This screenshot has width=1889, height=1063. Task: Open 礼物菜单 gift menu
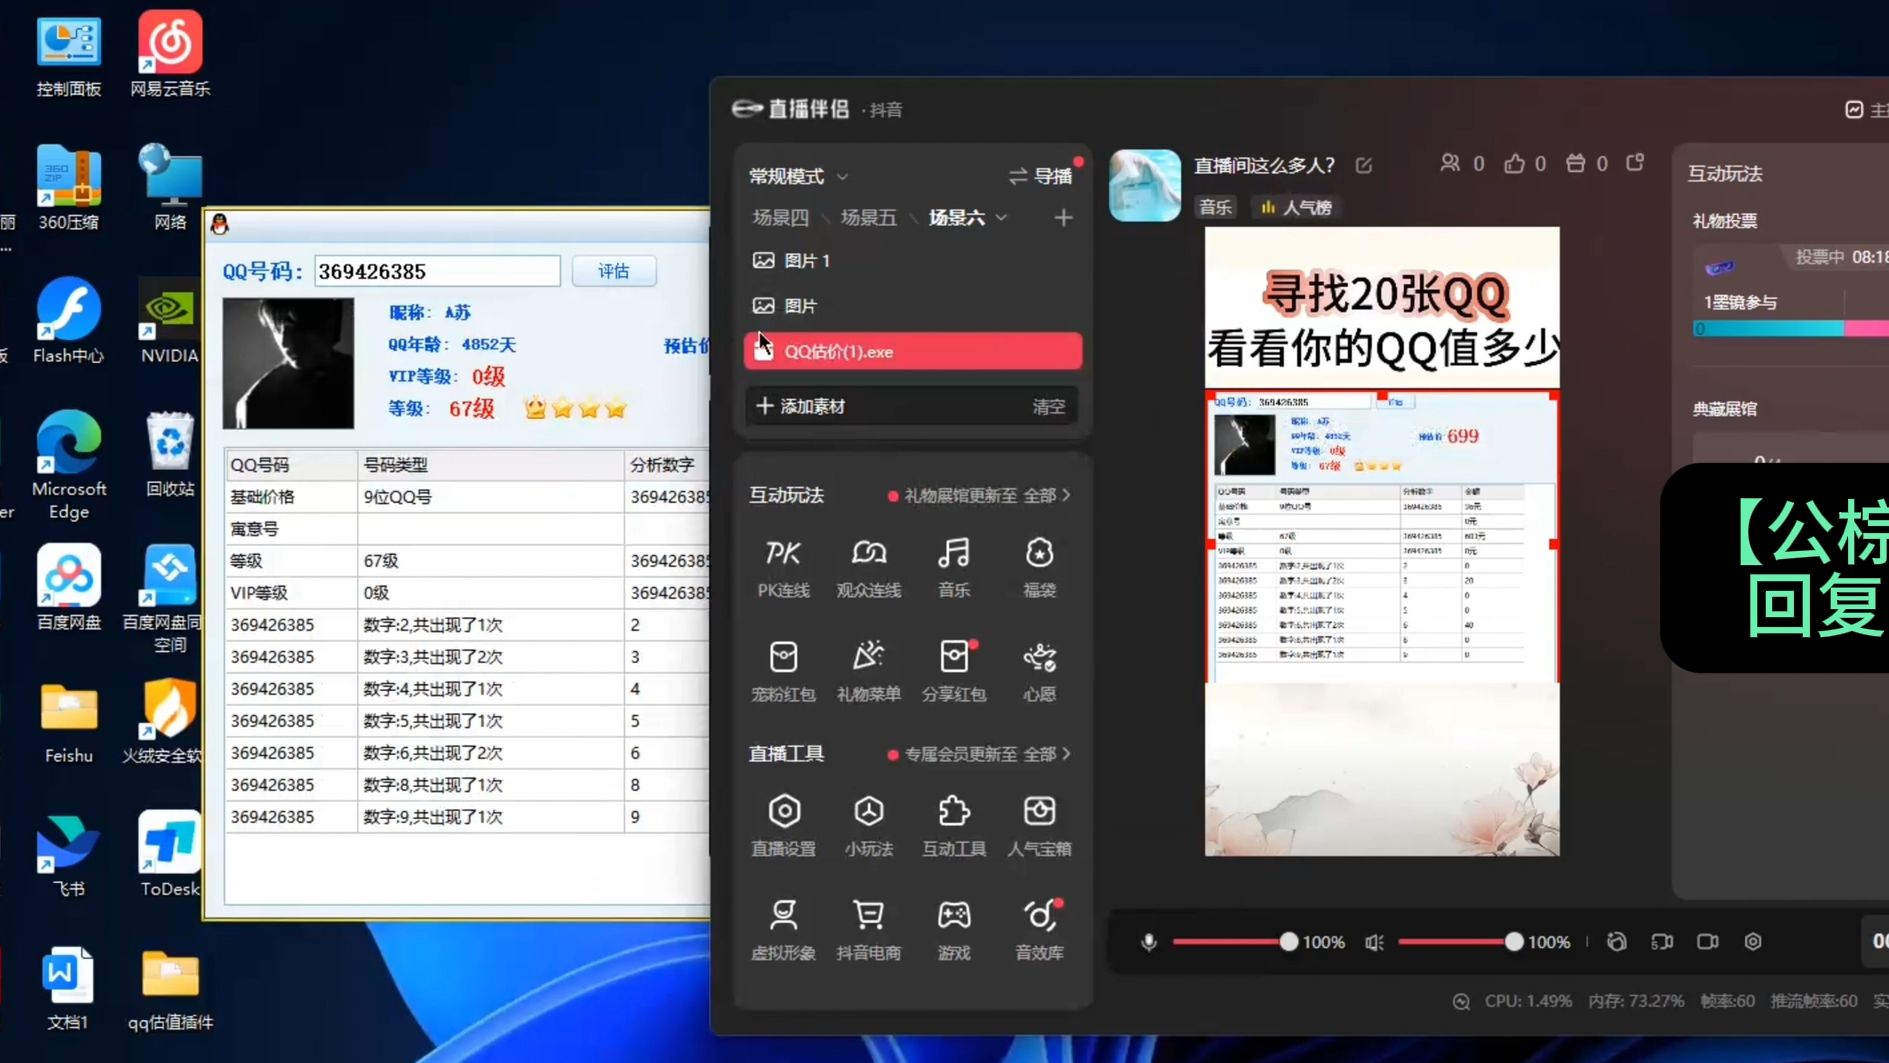868,671
